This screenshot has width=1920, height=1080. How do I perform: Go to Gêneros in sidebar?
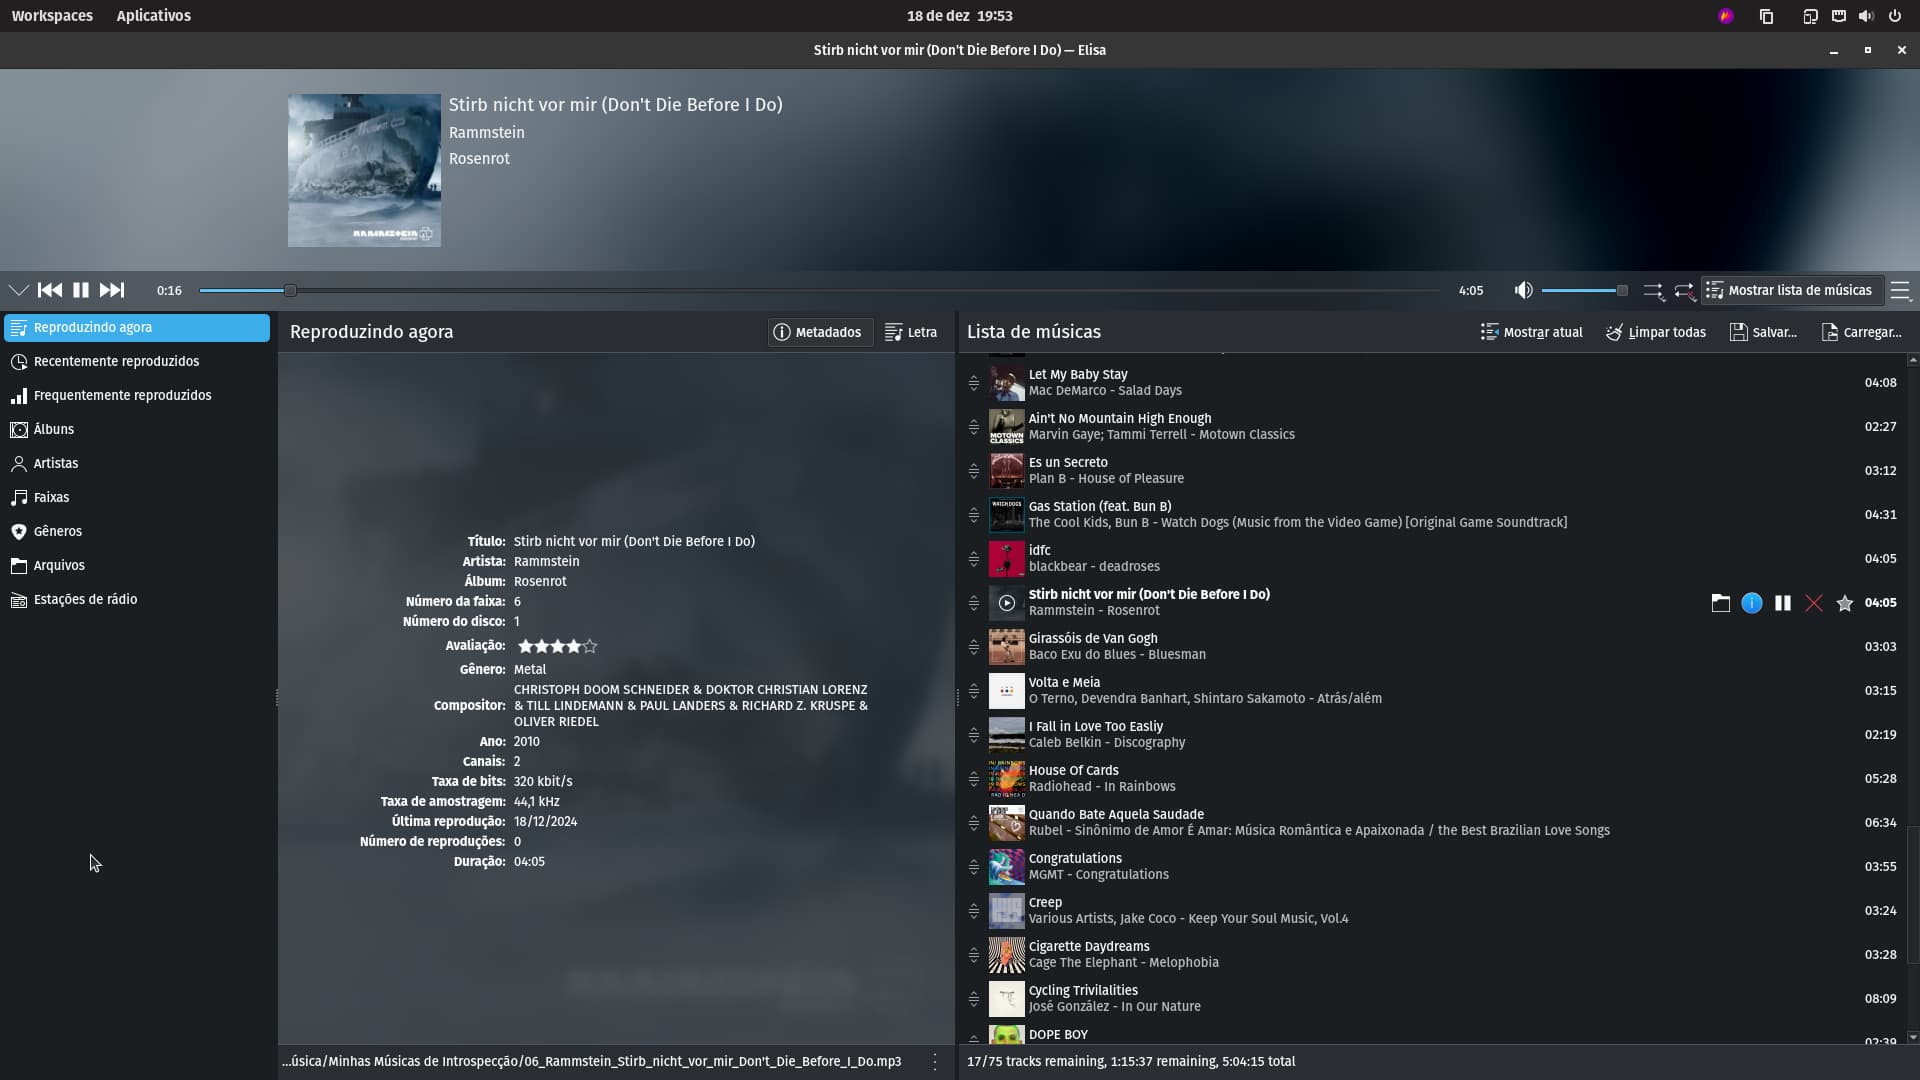click(x=137, y=531)
